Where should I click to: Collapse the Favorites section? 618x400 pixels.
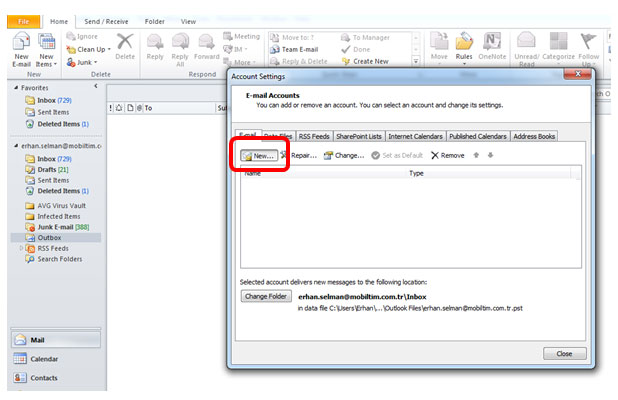[x=16, y=87]
